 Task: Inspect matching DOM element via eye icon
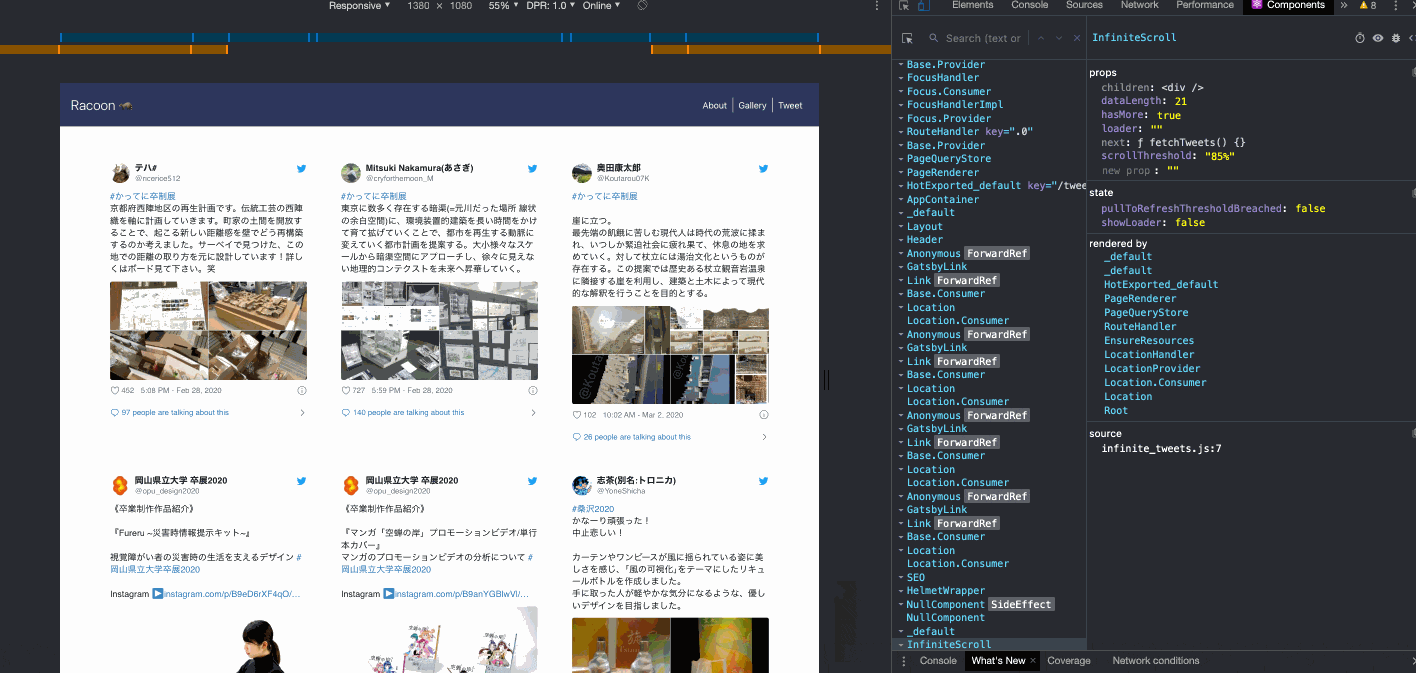[x=1378, y=38]
